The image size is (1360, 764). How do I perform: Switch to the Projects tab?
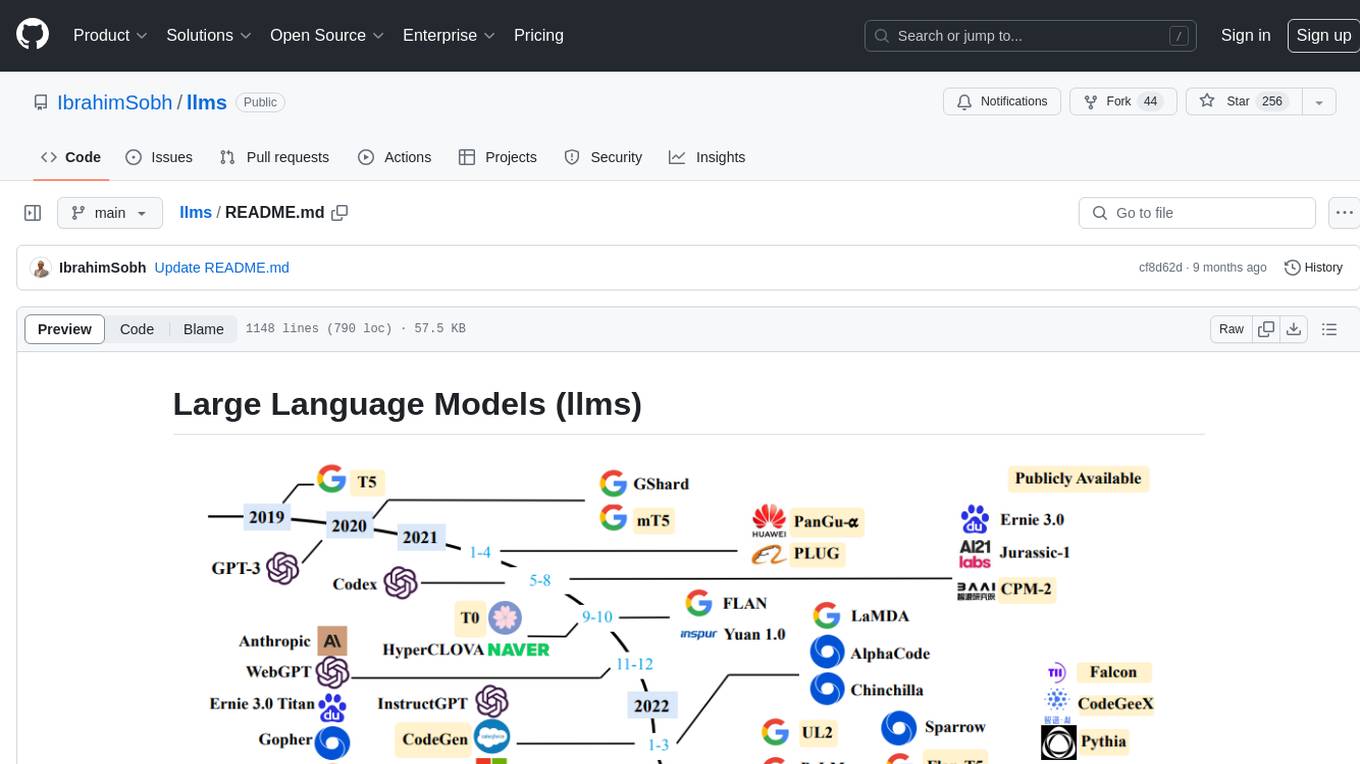pos(498,157)
